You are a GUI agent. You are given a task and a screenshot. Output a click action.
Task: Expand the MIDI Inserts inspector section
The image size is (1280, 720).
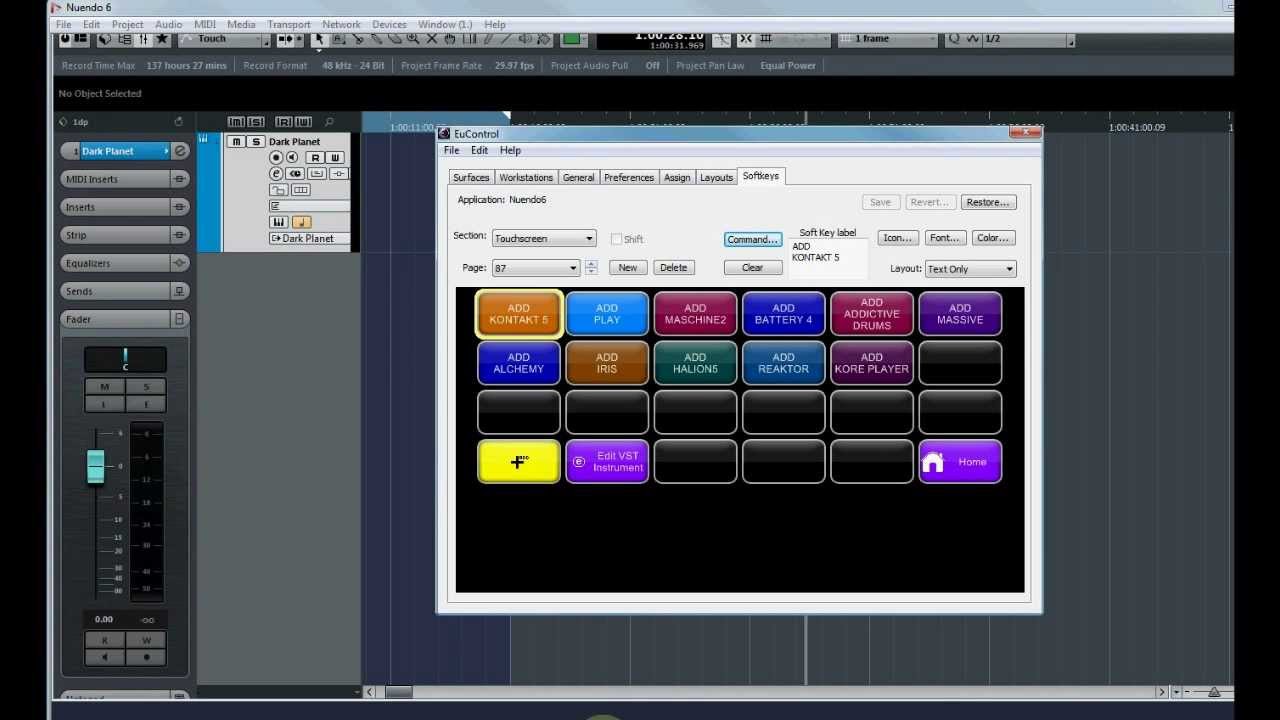(x=125, y=179)
